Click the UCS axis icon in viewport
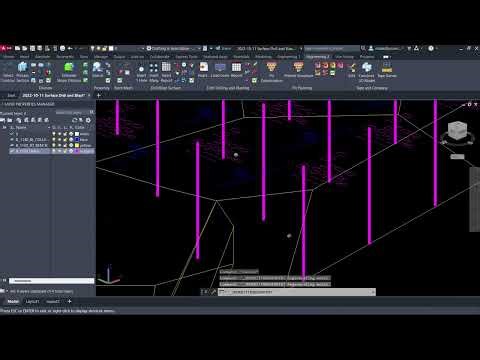The width and height of the screenshot is (480, 360). coord(109,276)
